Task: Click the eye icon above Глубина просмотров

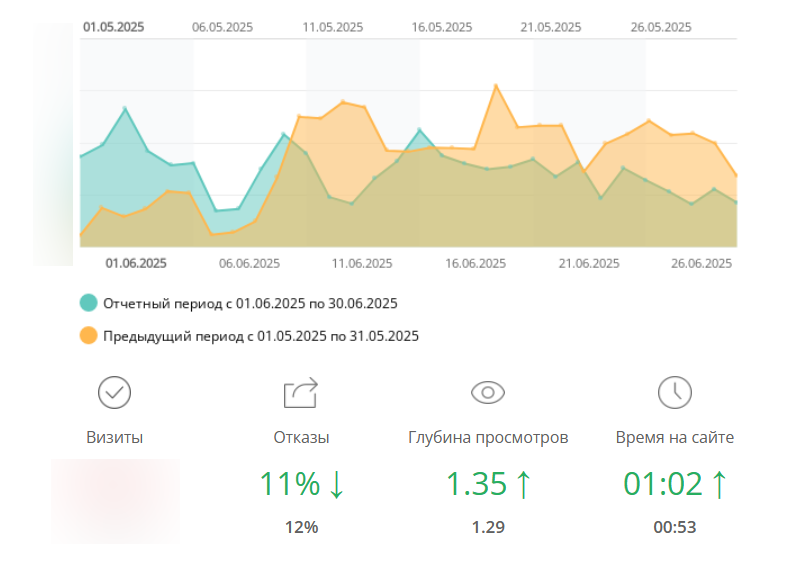Action: (x=488, y=392)
